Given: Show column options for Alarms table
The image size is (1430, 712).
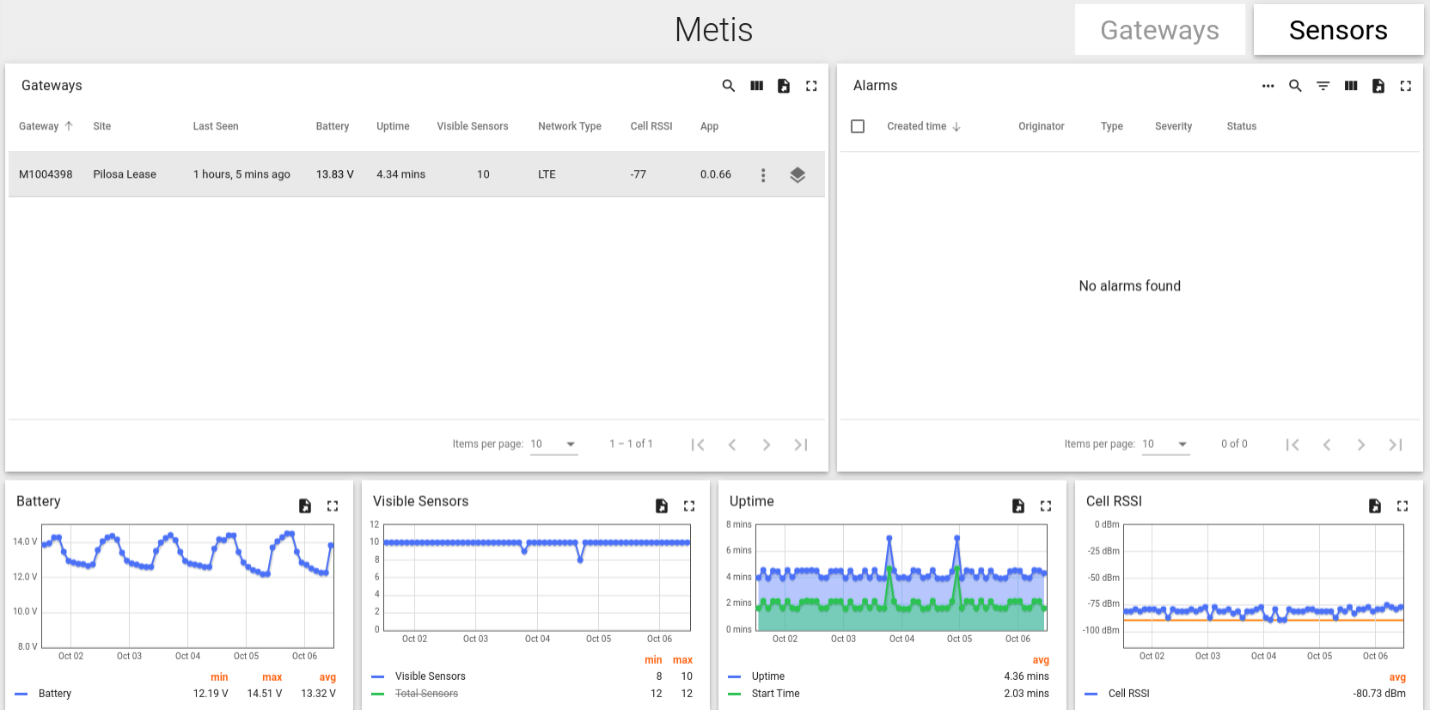Looking at the screenshot, I should [1351, 86].
